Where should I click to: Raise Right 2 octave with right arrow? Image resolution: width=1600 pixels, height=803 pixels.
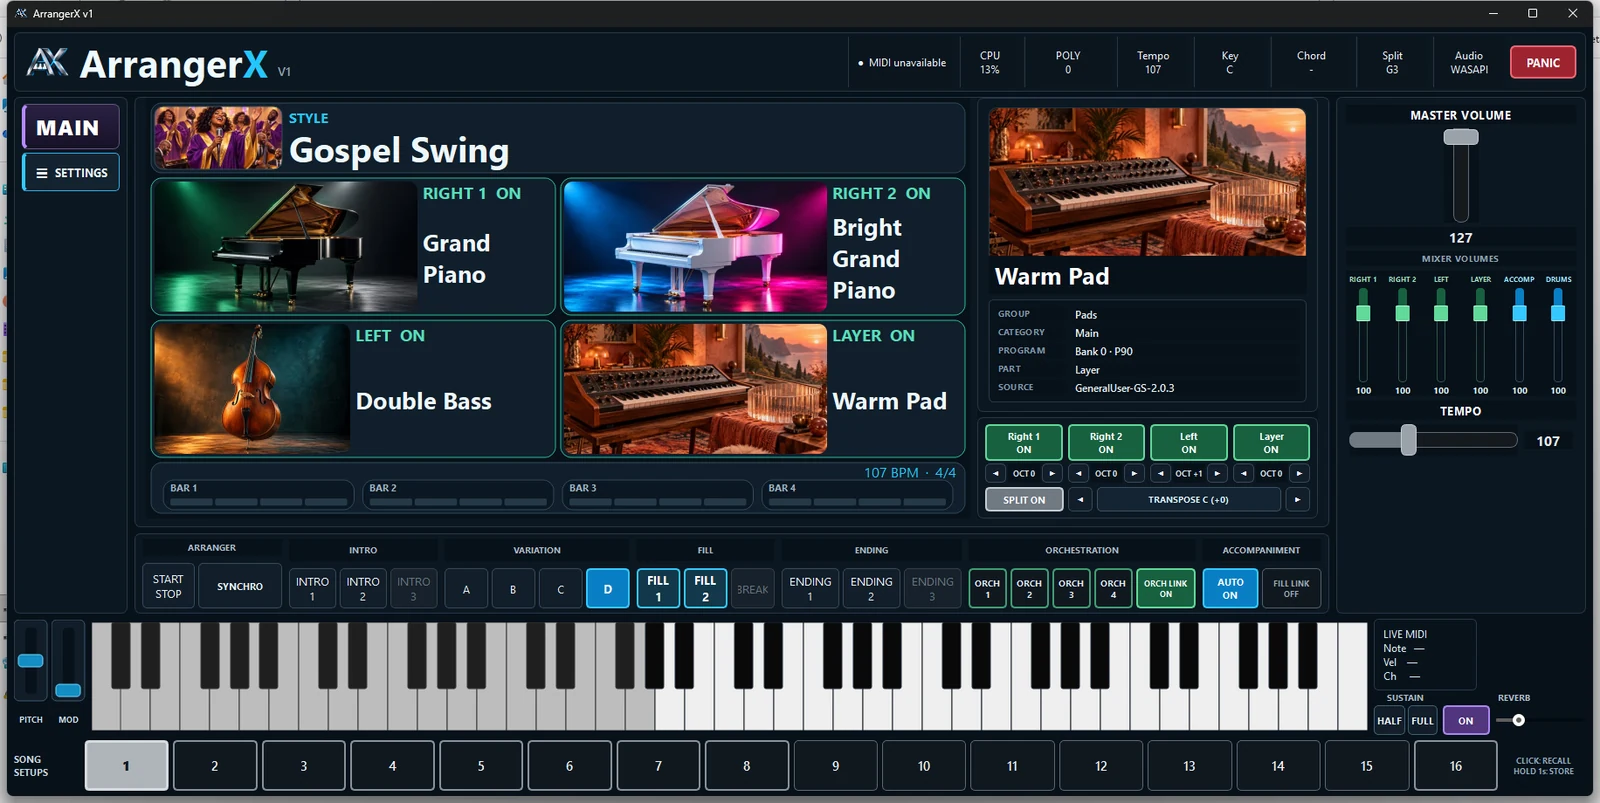click(x=1134, y=473)
